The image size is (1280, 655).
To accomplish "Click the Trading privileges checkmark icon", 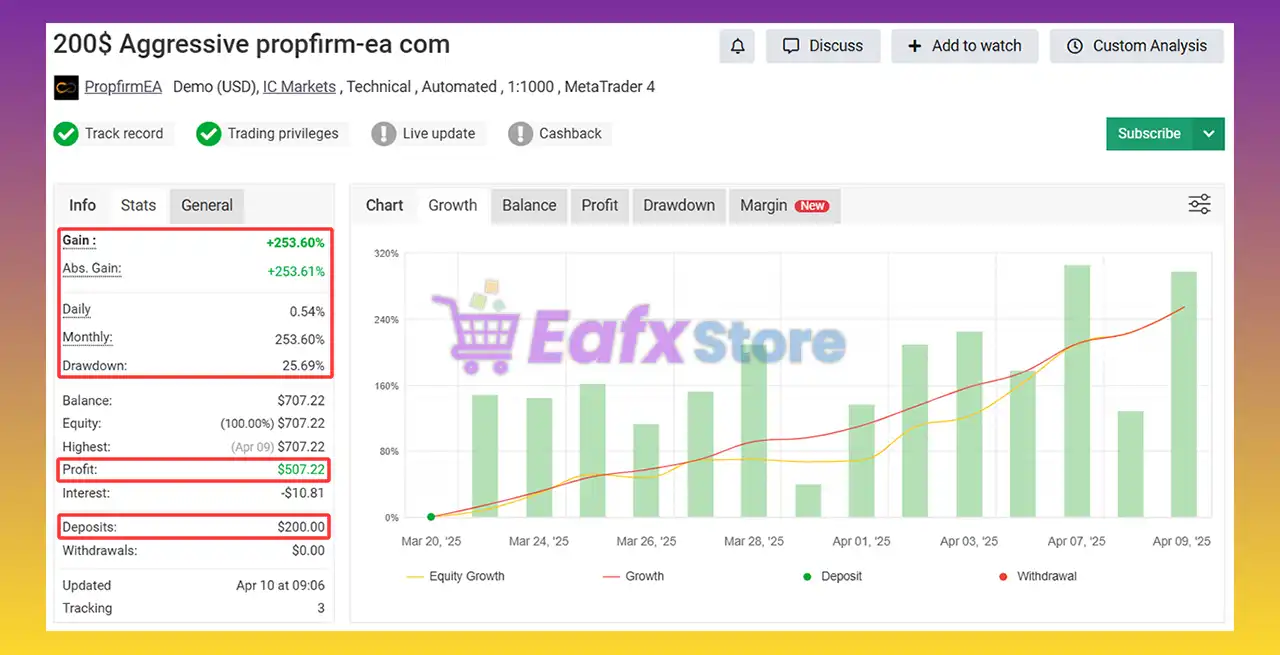I will click(209, 133).
